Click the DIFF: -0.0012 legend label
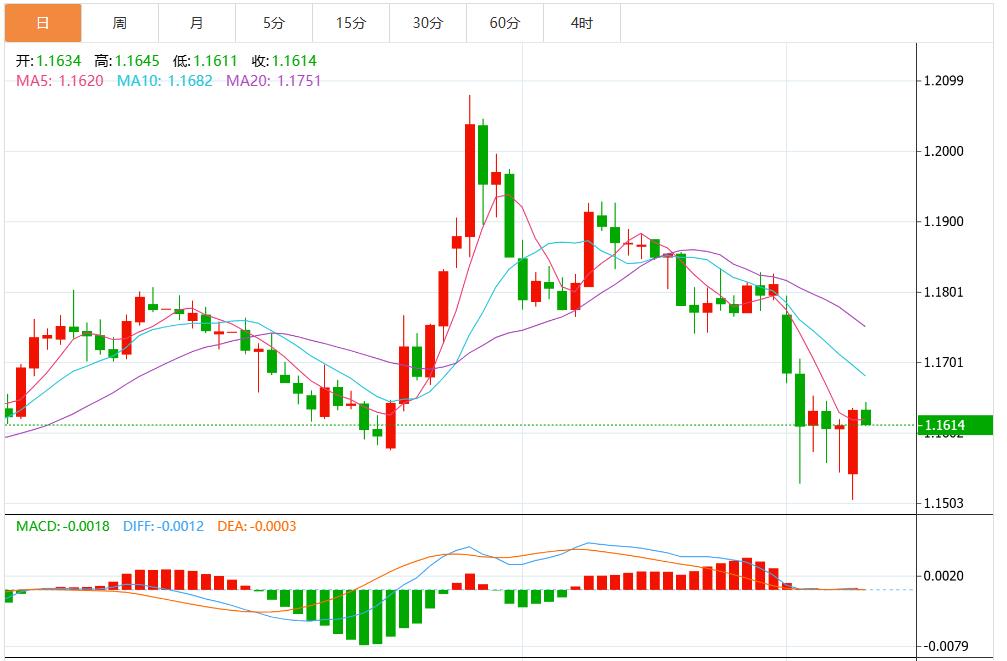 point(163,526)
